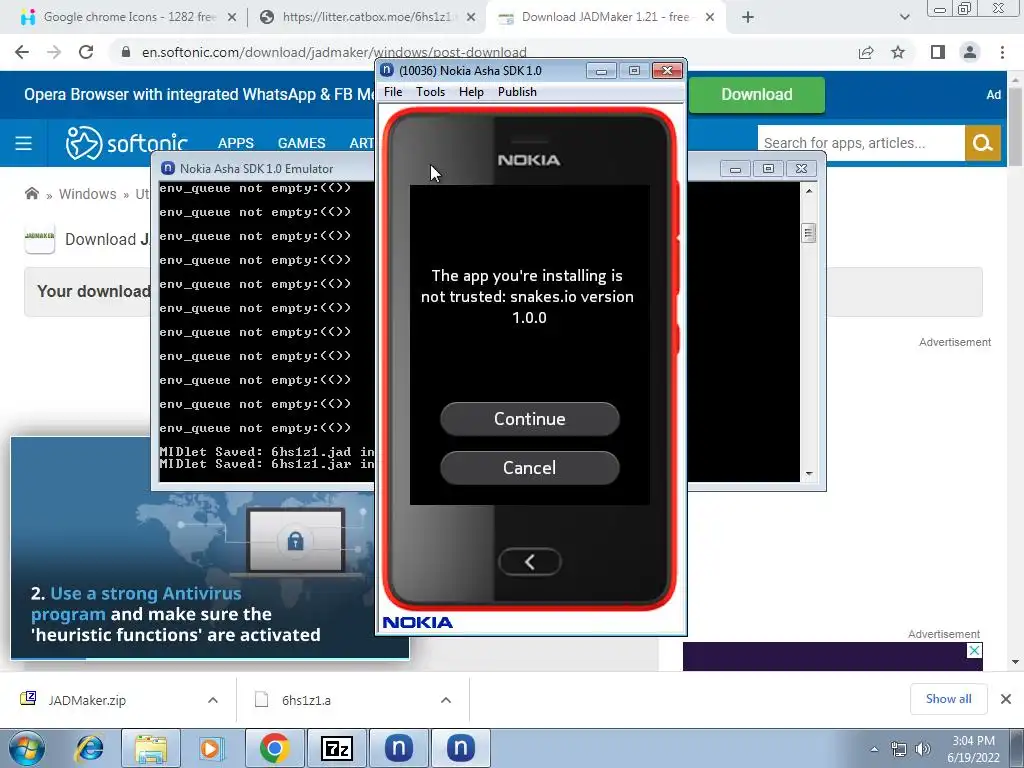Open the File menu in Nokia Asha SDK
The width and height of the screenshot is (1024, 768).
click(392, 92)
